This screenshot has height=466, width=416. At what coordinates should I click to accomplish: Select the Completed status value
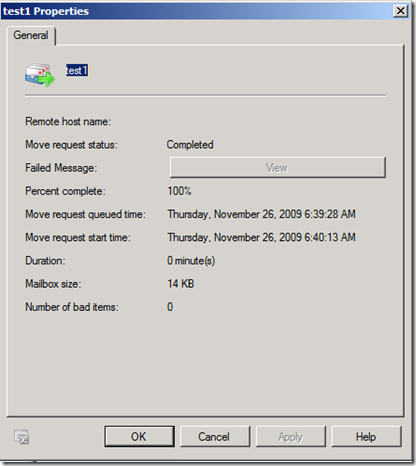[190, 145]
